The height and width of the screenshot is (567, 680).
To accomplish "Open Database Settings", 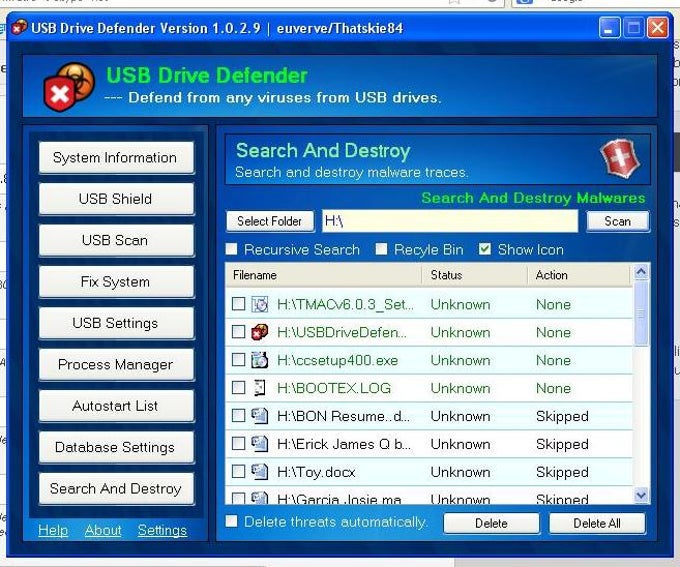I will coord(116,447).
